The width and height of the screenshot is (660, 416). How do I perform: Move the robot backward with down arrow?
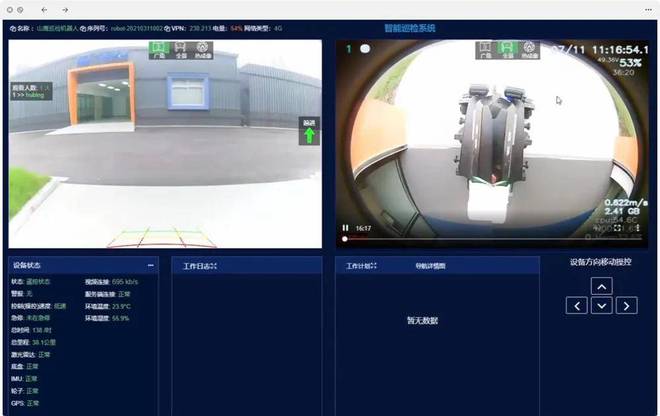601,306
